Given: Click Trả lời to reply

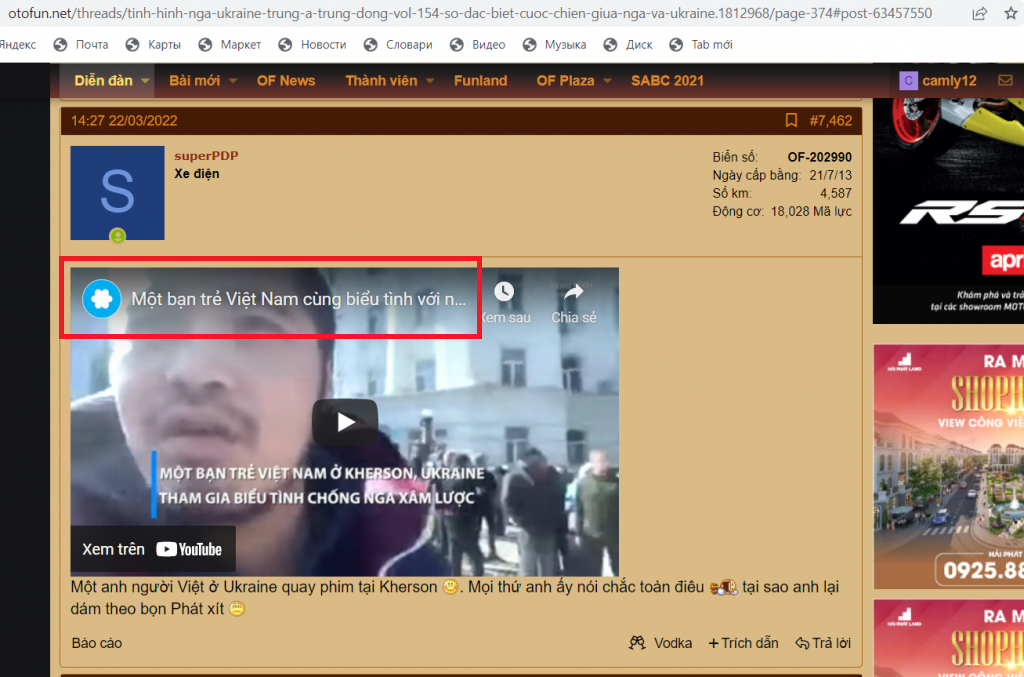Looking at the screenshot, I should [x=823, y=643].
